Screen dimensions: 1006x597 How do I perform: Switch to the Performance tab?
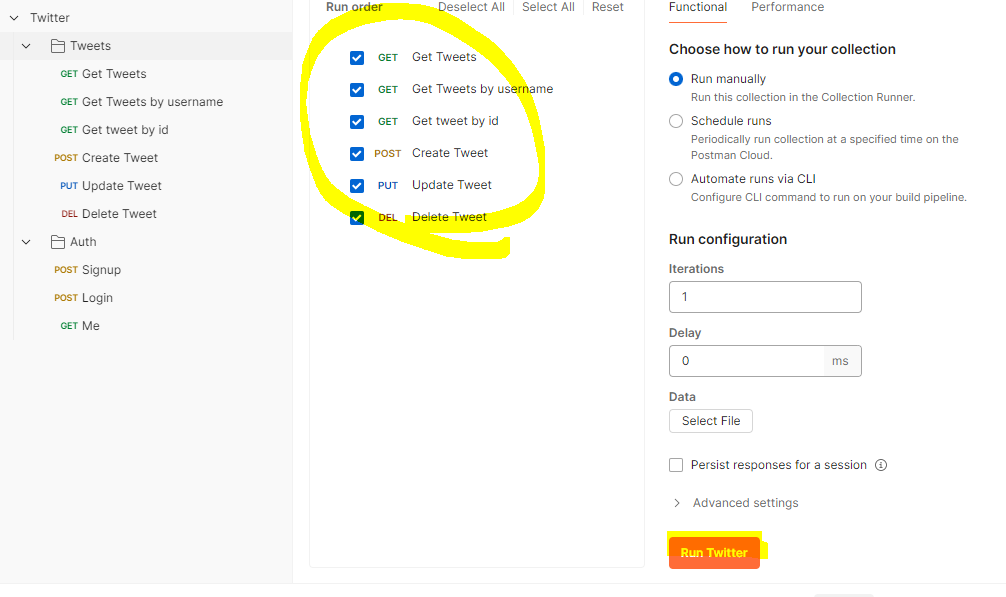tap(787, 8)
